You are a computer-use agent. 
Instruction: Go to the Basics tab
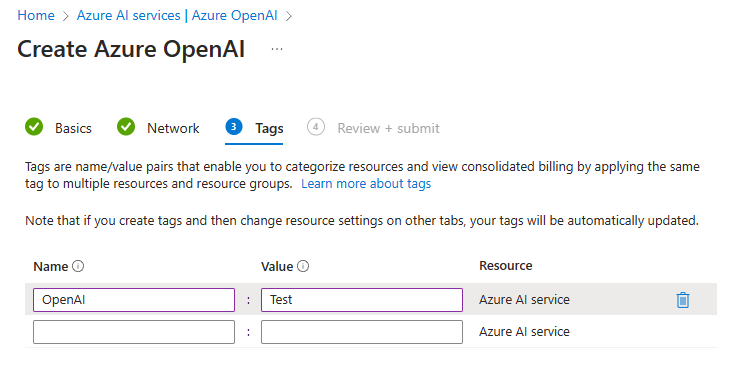(73, 128)
